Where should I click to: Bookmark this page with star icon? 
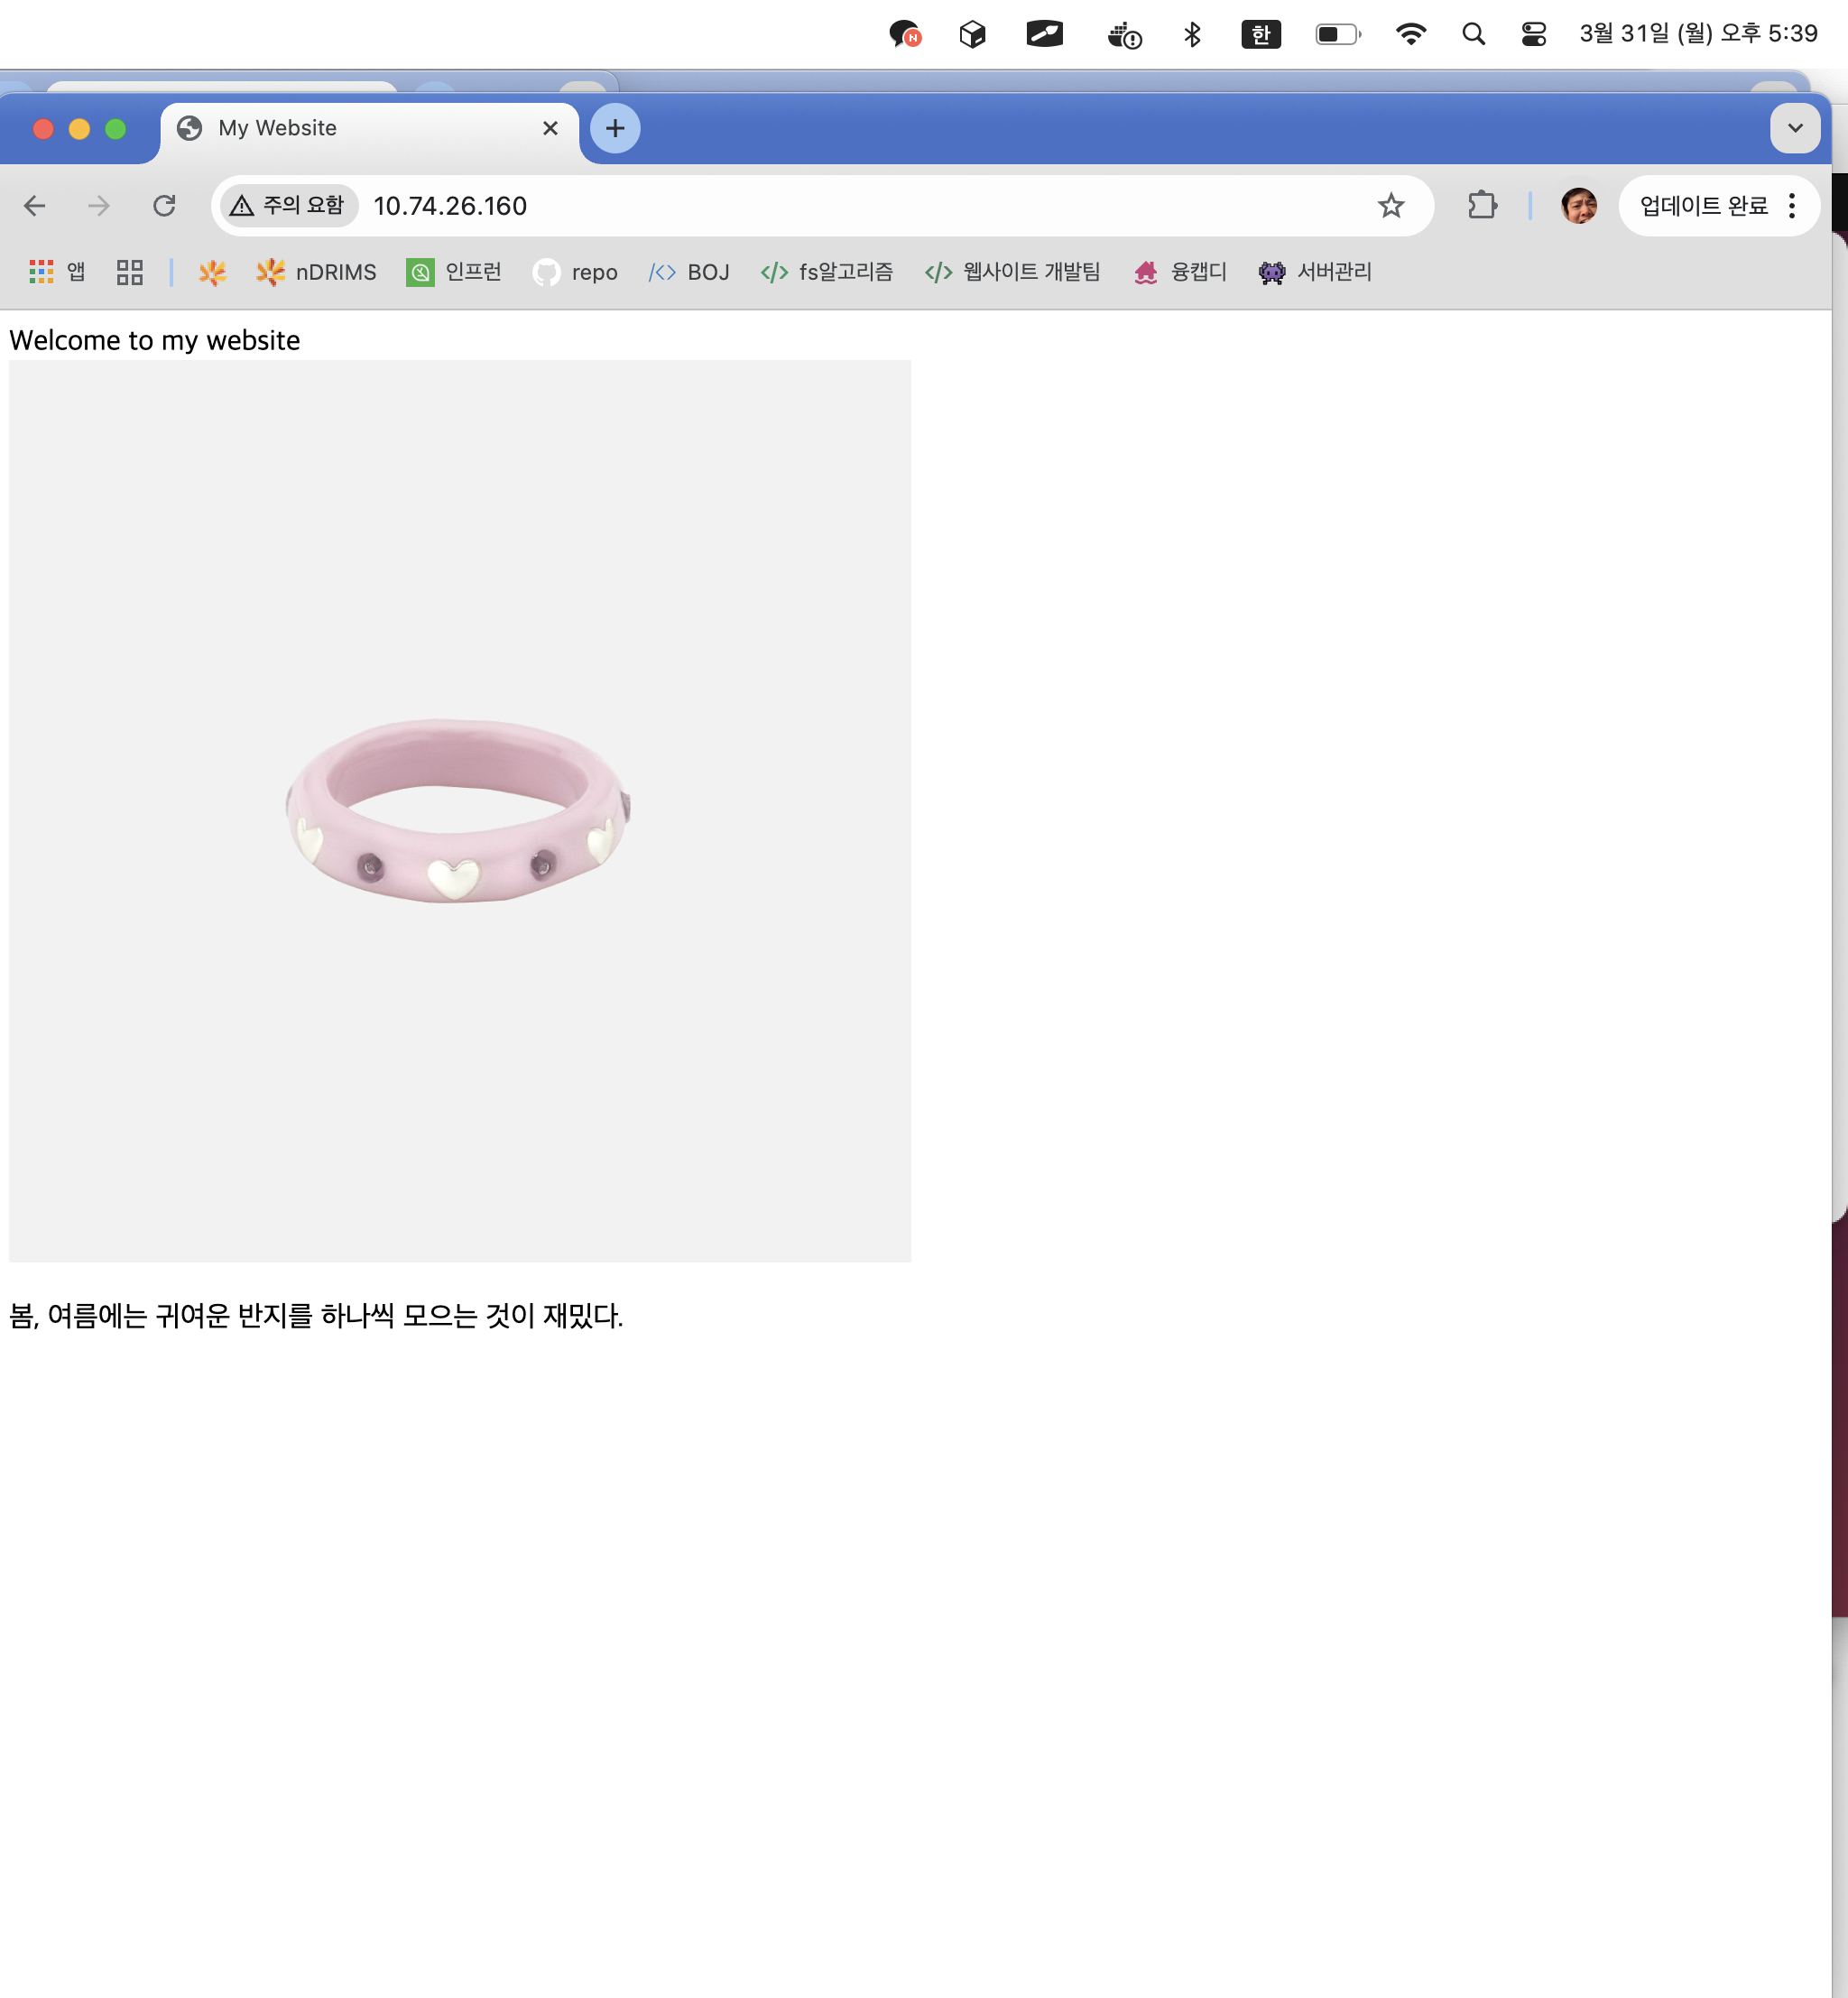(x=1390, y=206)
